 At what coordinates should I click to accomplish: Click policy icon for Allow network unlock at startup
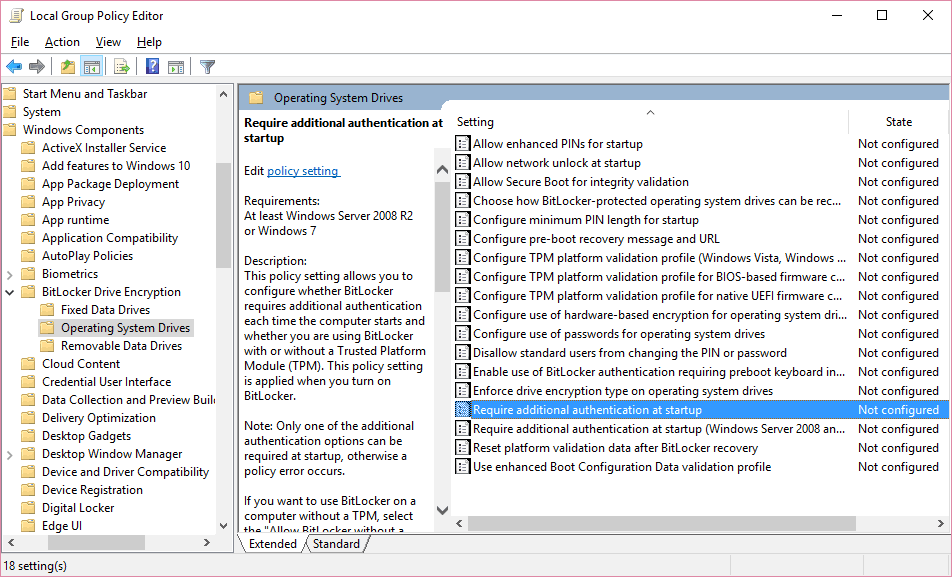(x=463, y=162)
